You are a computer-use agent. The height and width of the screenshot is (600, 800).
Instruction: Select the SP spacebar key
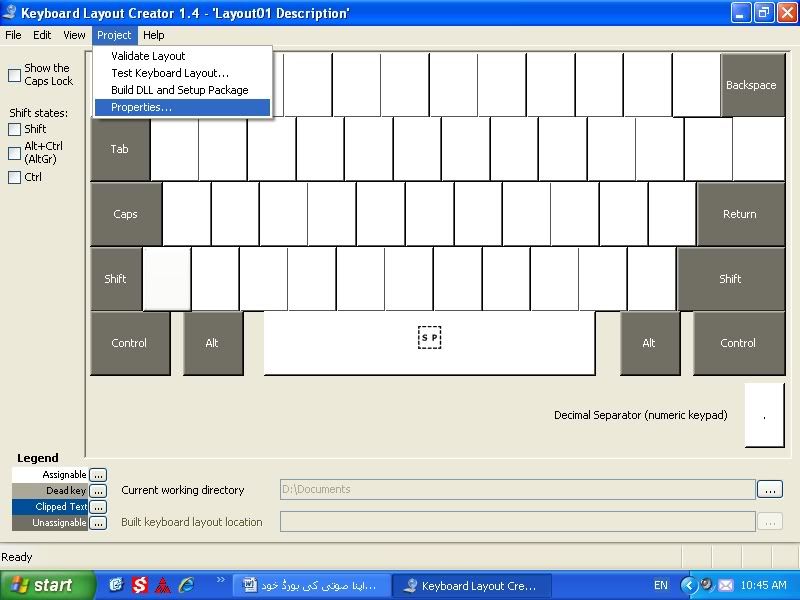point(429,343)
